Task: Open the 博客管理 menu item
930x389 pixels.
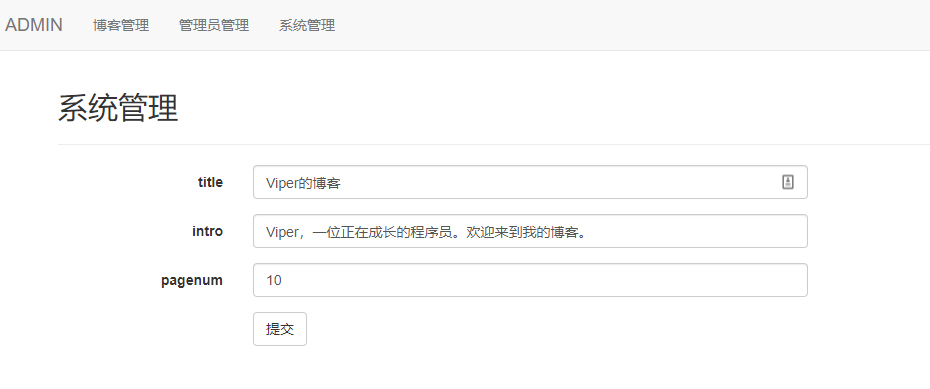Action: (121, 25)
